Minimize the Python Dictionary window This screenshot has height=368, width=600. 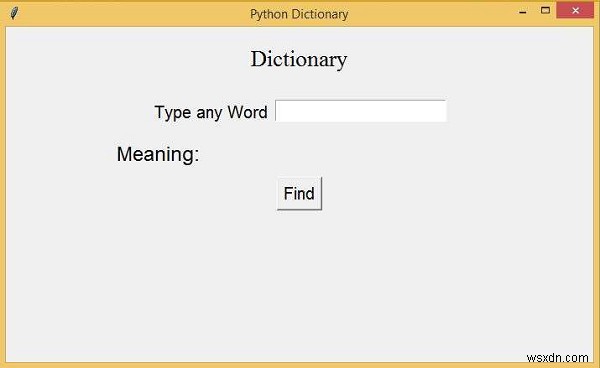[523, 11]
